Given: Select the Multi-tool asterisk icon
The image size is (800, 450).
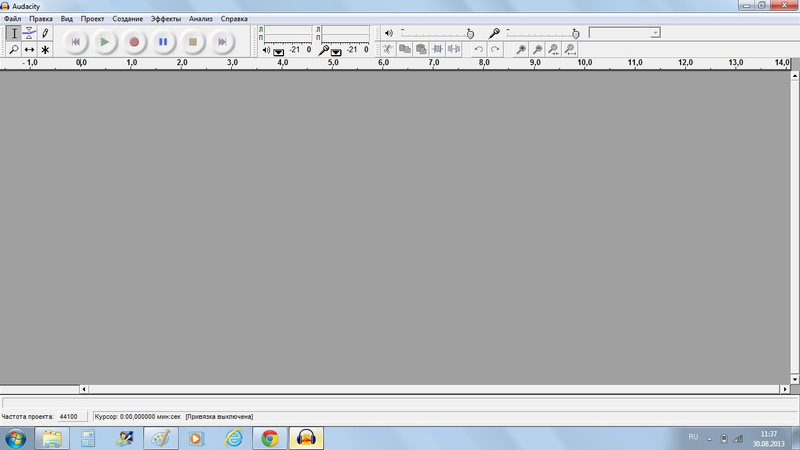Looking at the screenshot, I should [x=45, y=49].
